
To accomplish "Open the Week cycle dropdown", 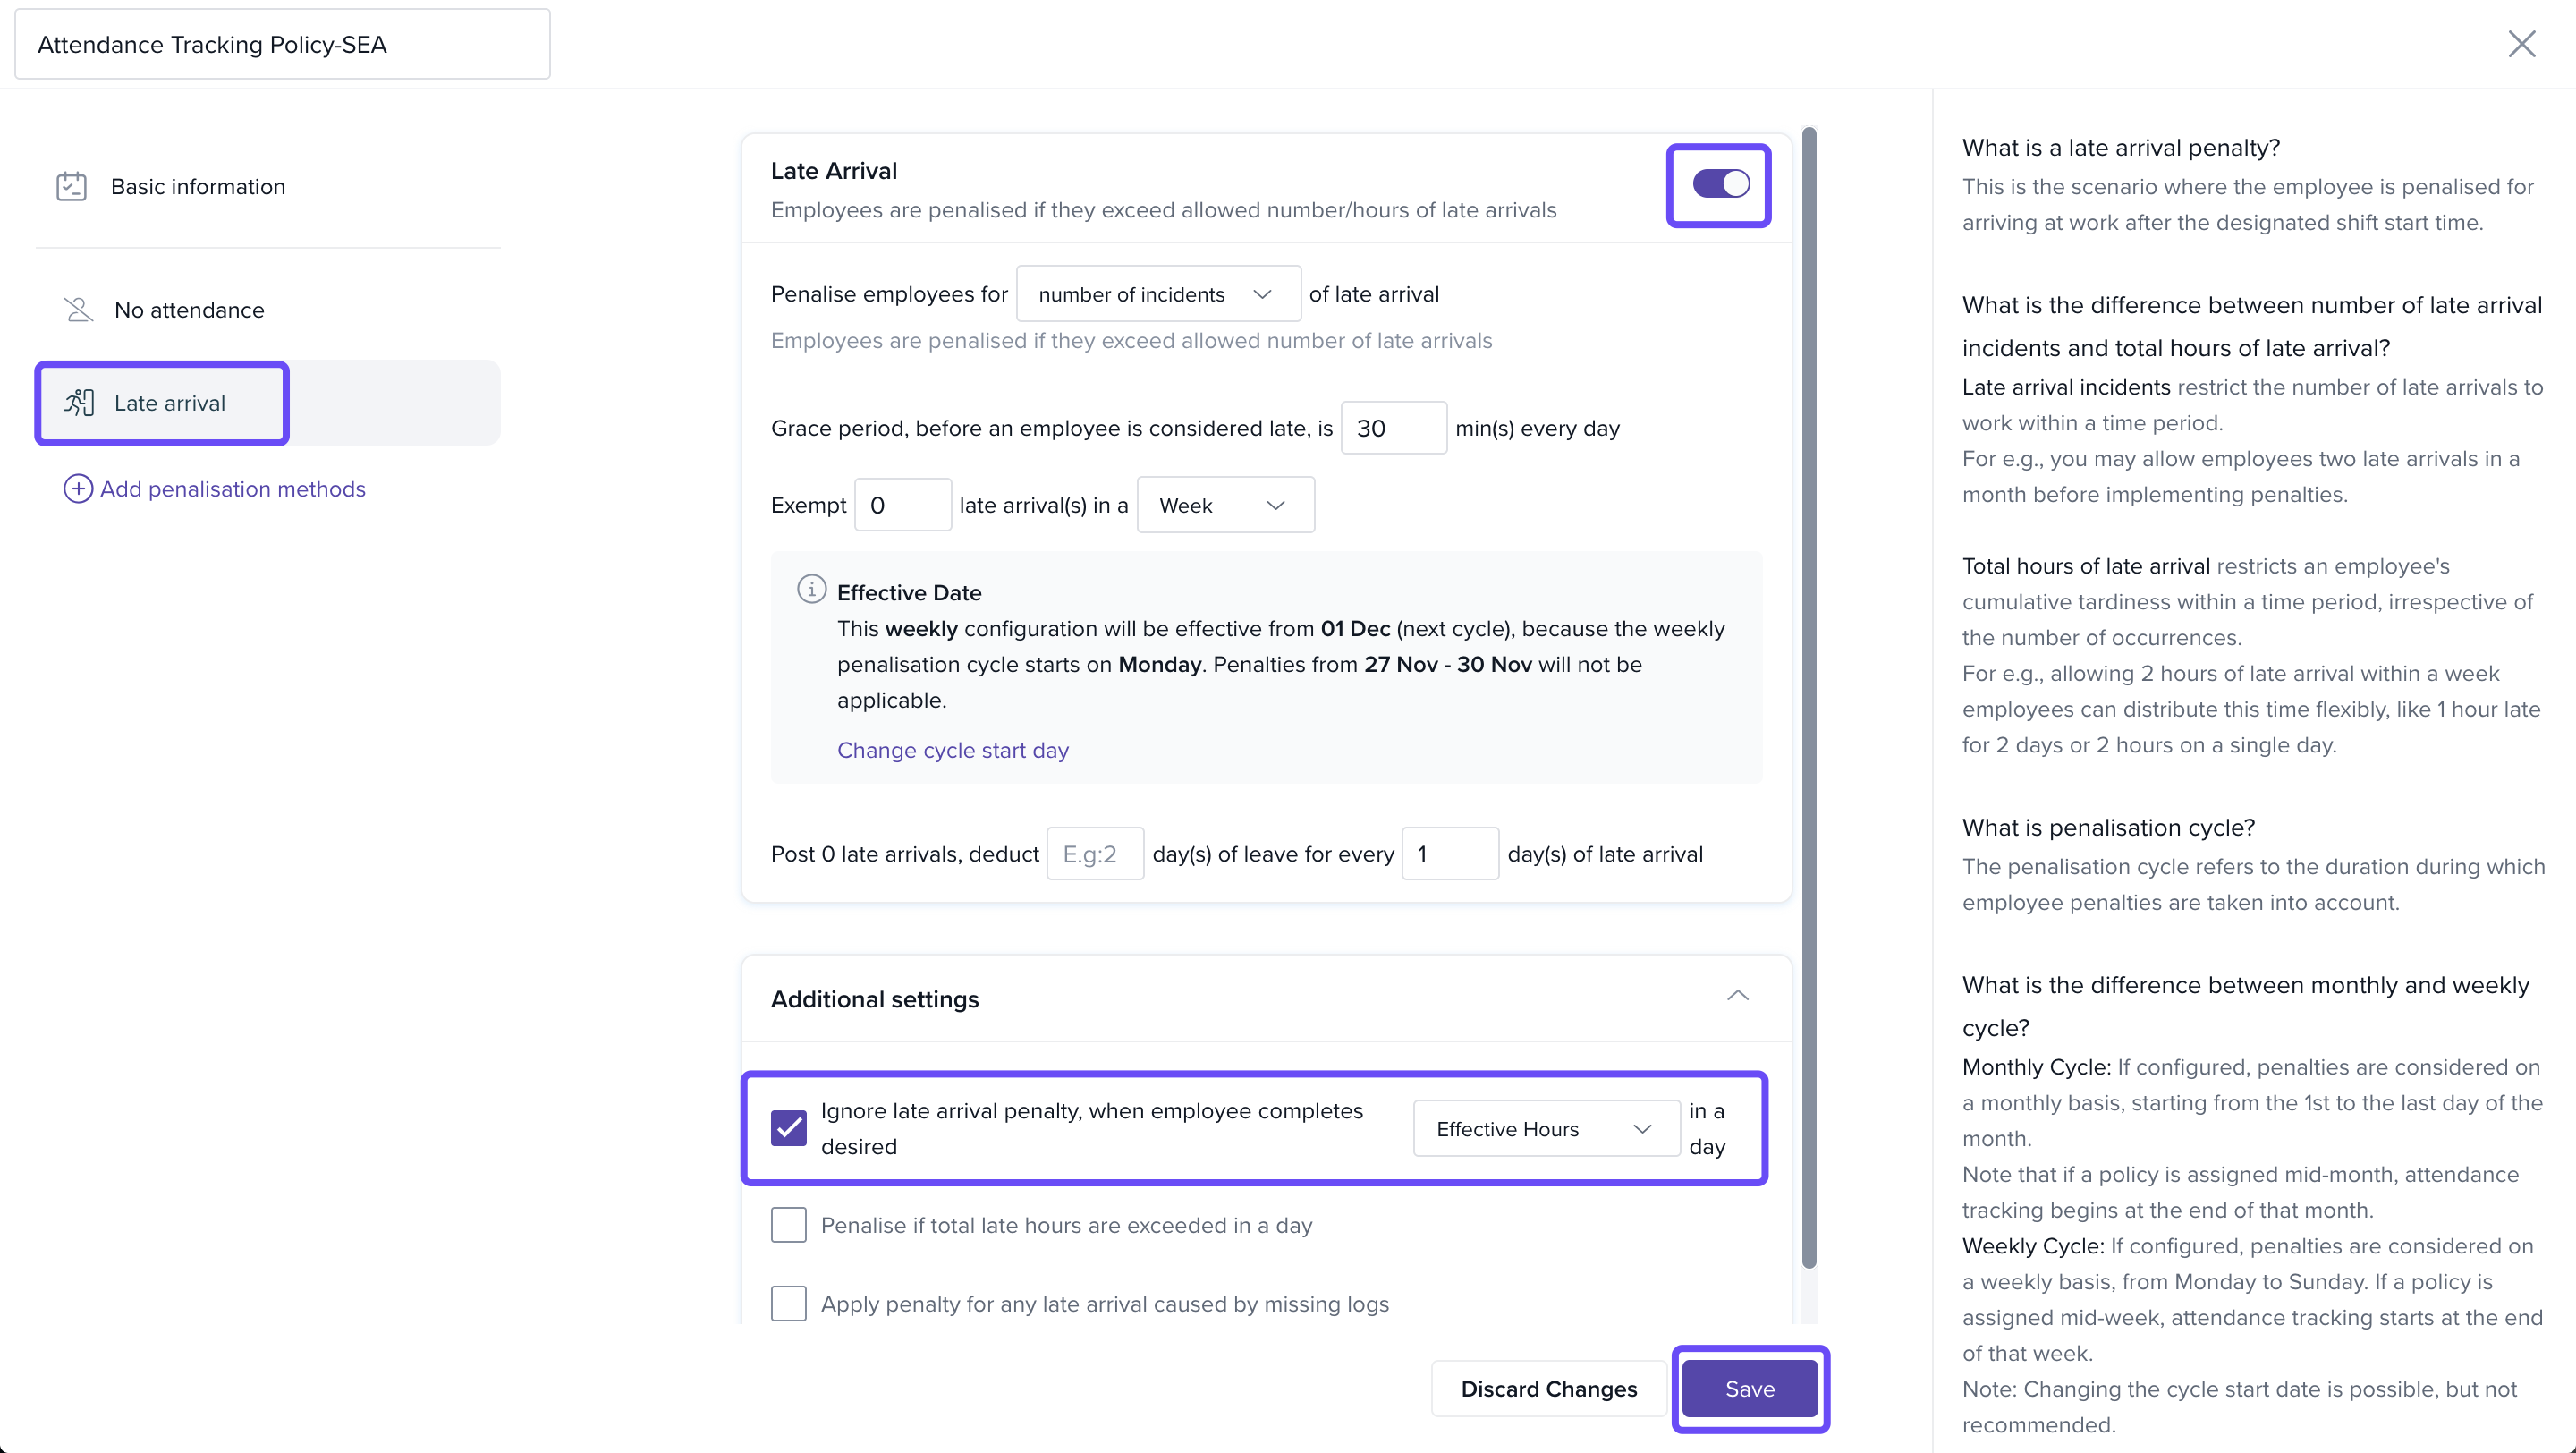I will pos(1224,506).
